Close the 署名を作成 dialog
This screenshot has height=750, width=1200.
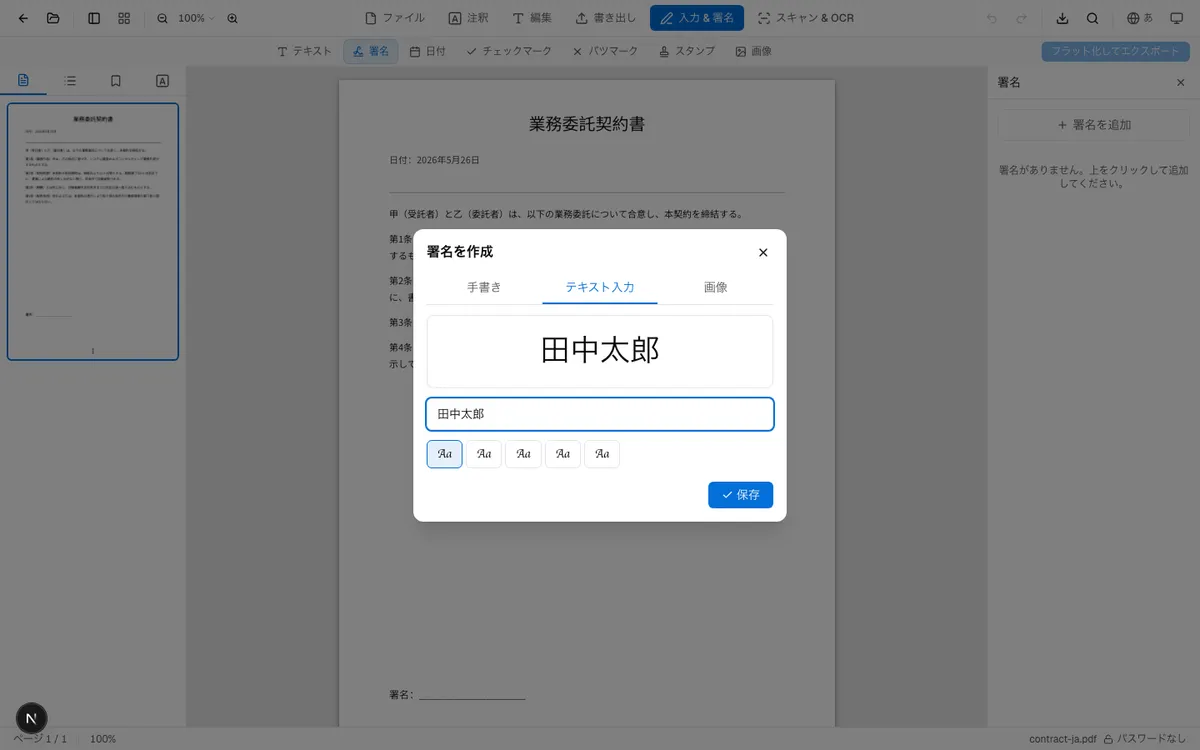point(763,252)
